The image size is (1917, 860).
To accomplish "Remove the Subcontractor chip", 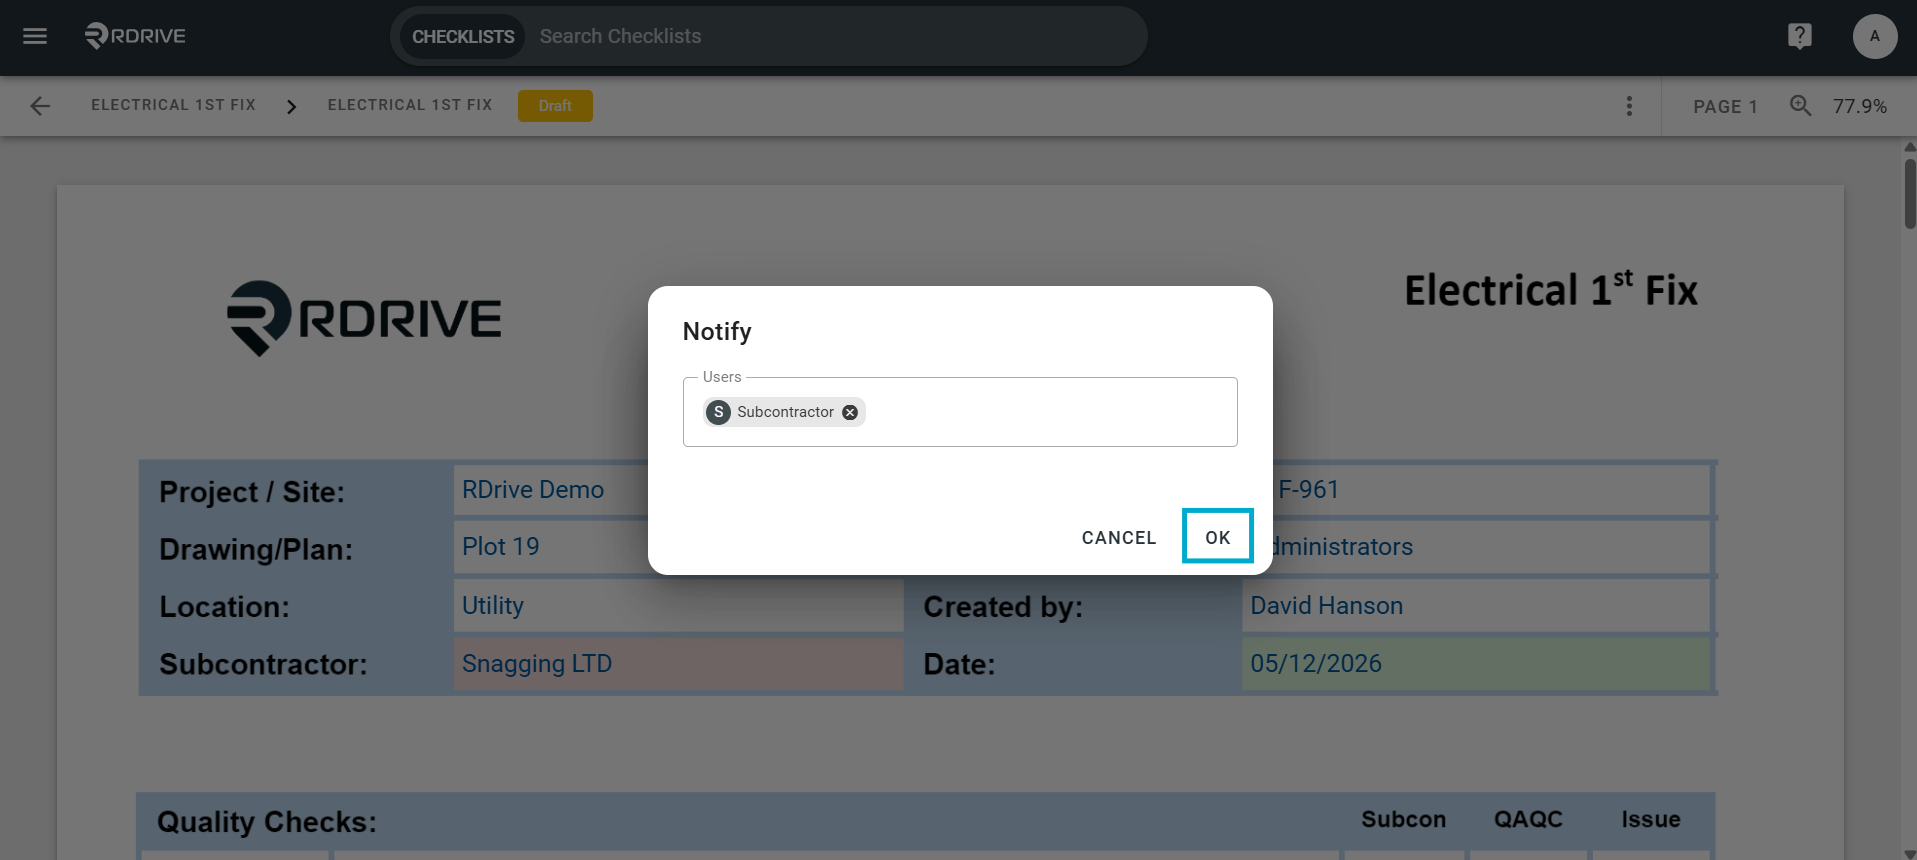I will click(x=850, y=412).
